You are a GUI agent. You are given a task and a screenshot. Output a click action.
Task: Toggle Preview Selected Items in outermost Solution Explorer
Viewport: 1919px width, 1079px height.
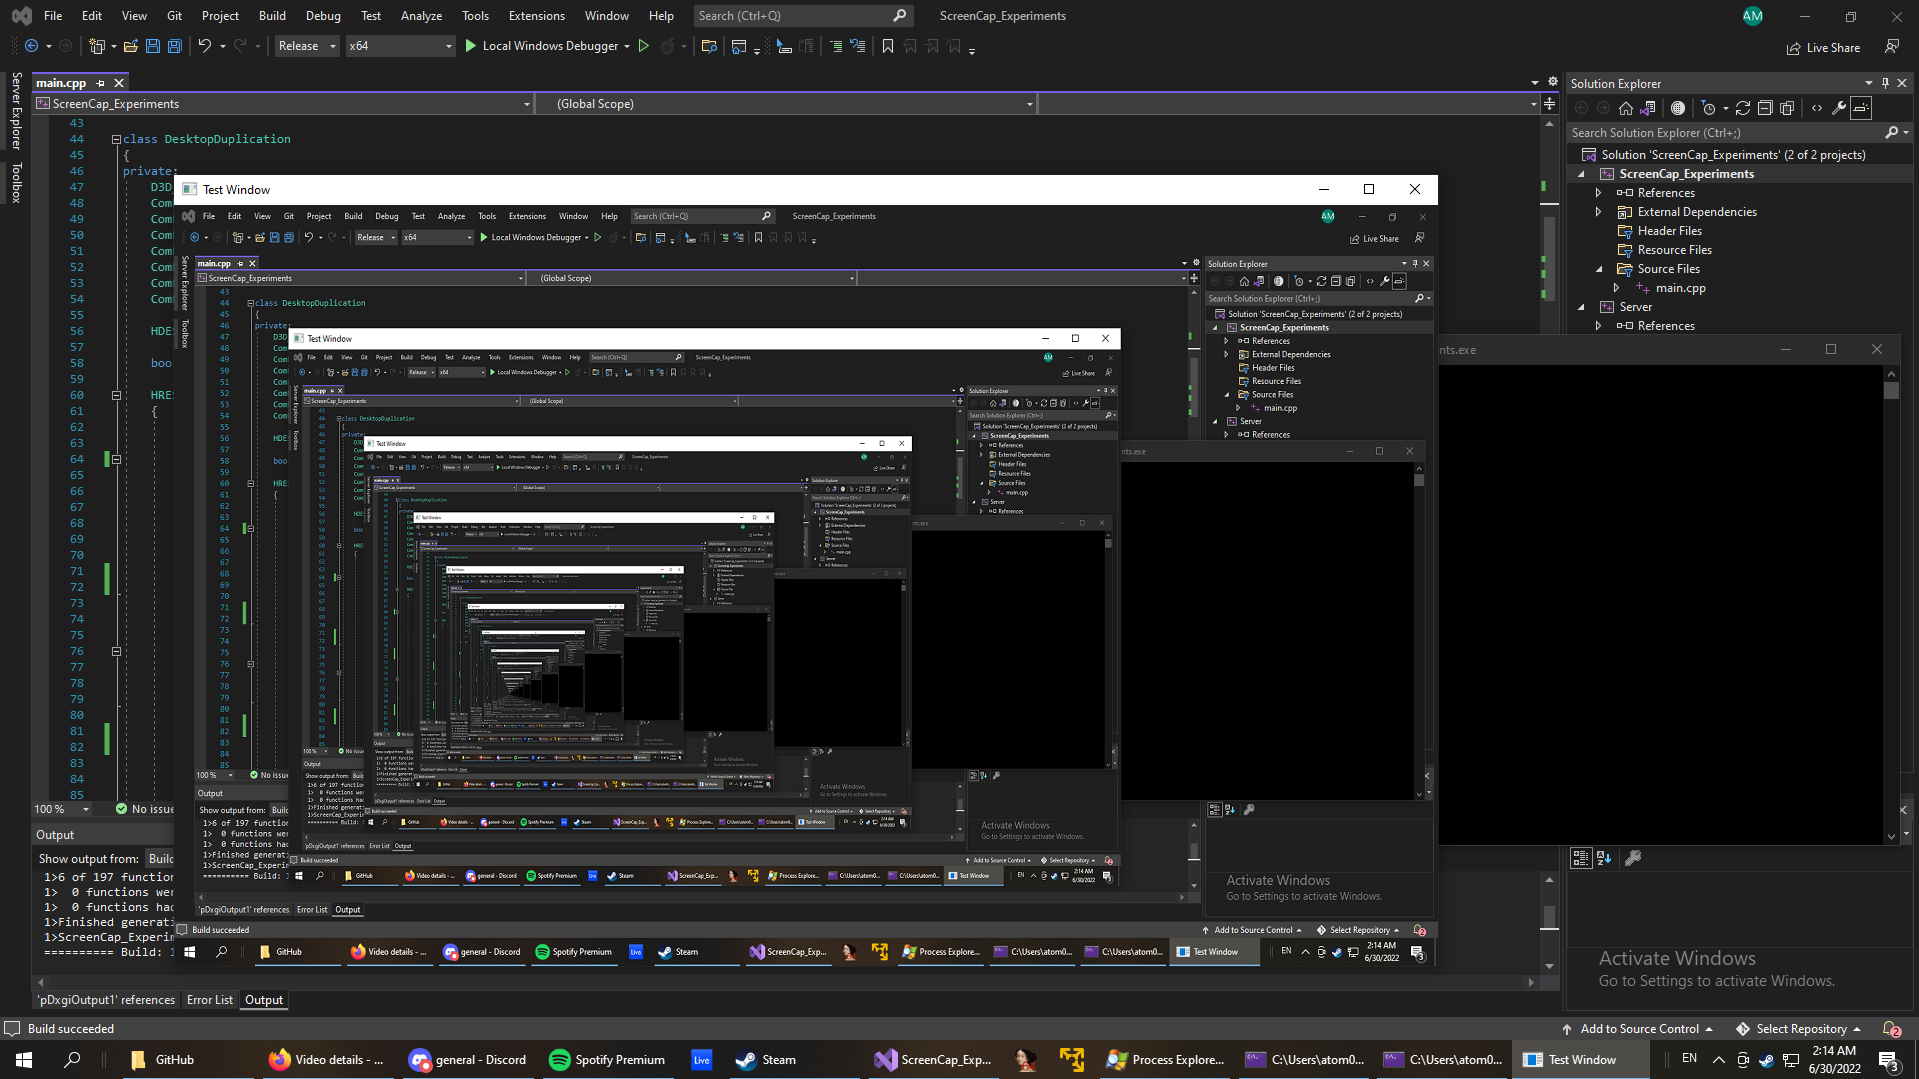pos(1861,108)
